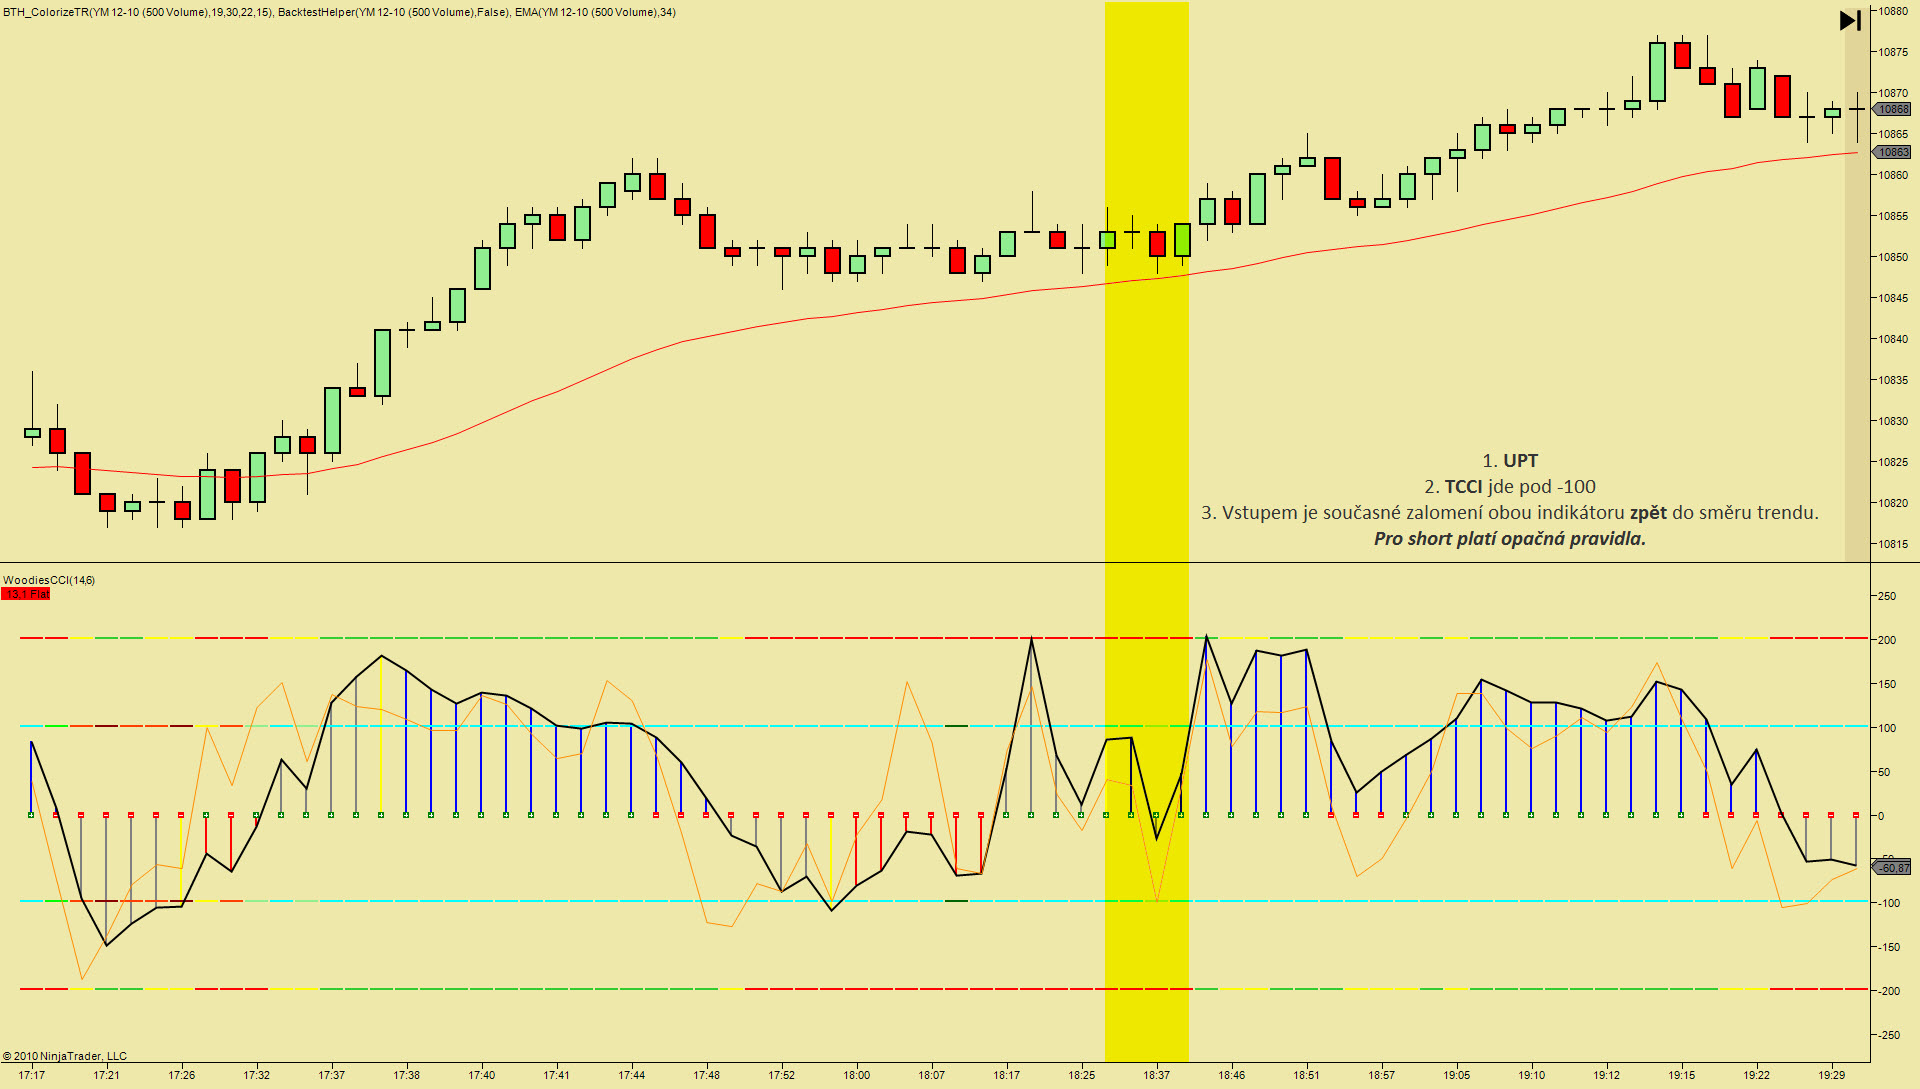Screen dimensions: 1920x1089
Task: Click the 200 level on CCI axis
Action: (1887, 640)
